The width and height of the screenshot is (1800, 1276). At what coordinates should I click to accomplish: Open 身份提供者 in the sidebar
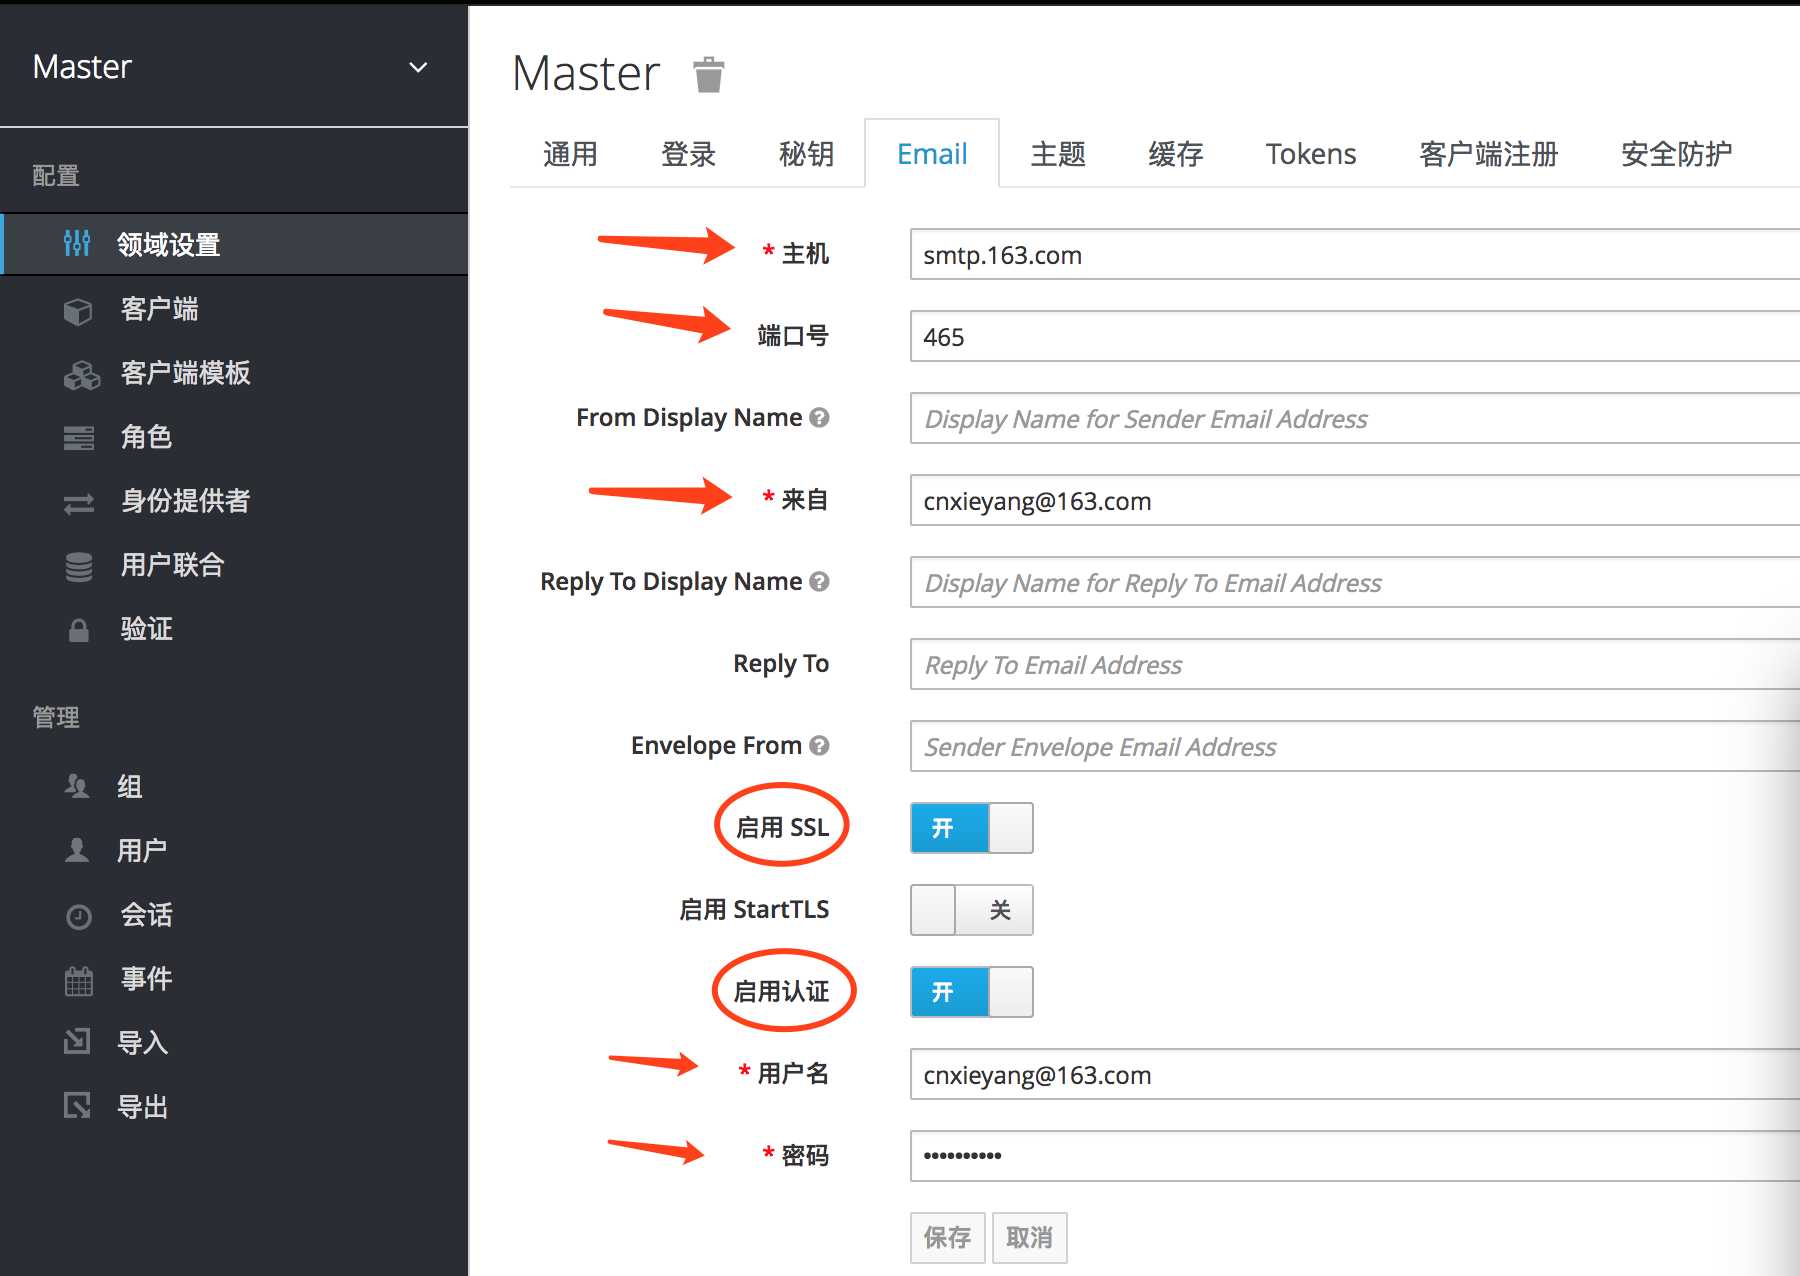(x=234, y=501)
